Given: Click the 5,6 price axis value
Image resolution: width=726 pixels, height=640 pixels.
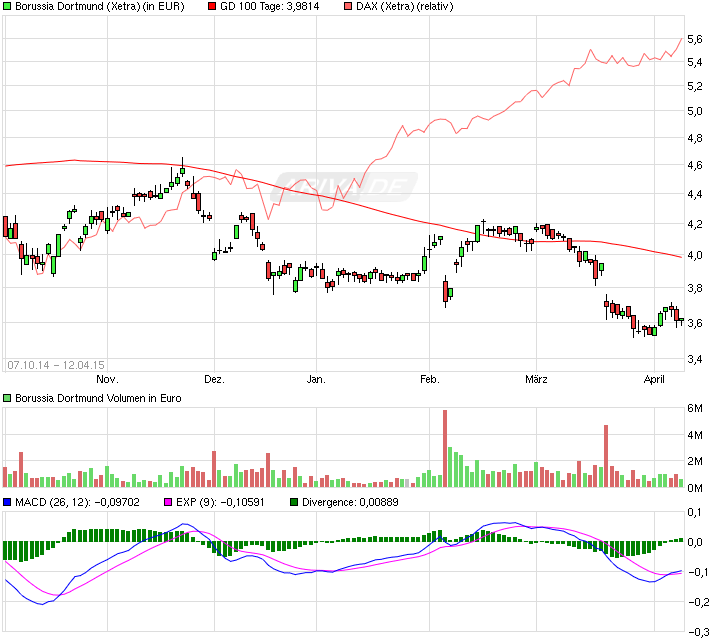Looking at the screenshot, I should 695,39.
